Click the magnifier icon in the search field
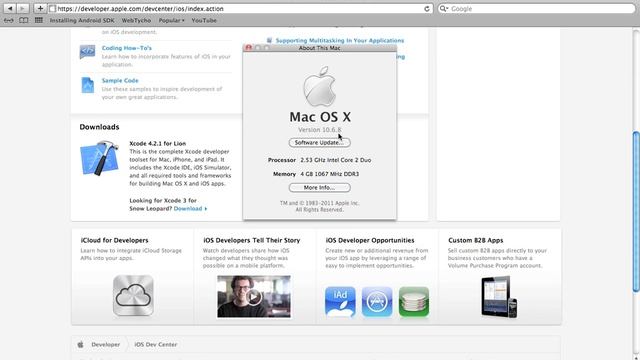The width and height of the screenshot is (640, 360). [x=444, y=9]
